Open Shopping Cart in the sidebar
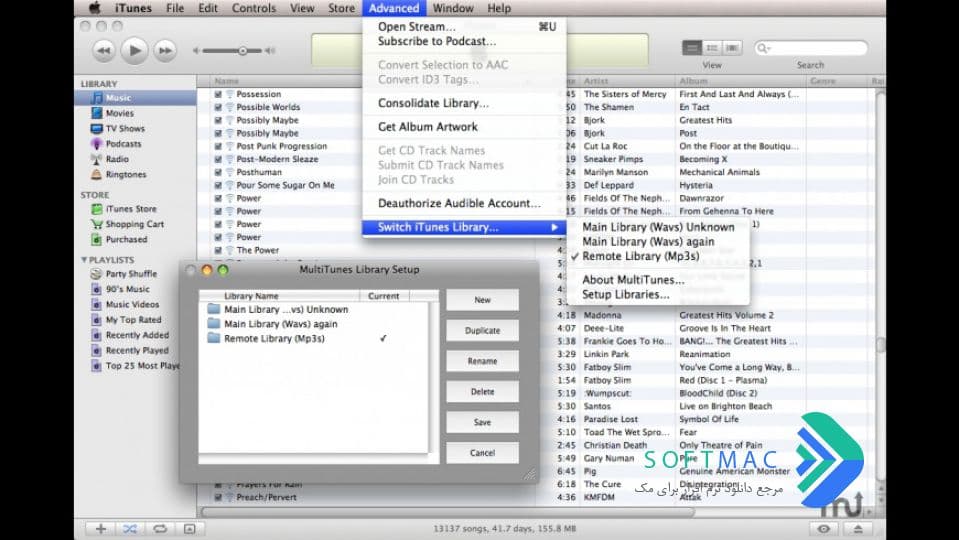This screenshot has height=540, width=959. click(x=135, y=224)
